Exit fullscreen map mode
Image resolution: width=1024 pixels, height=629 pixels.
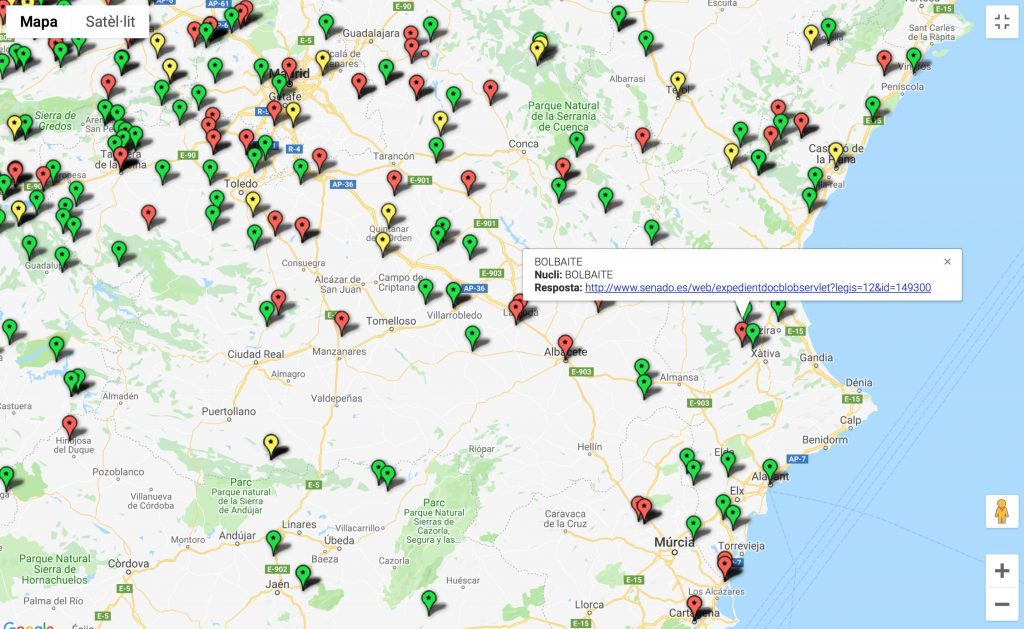(1001, 23)
